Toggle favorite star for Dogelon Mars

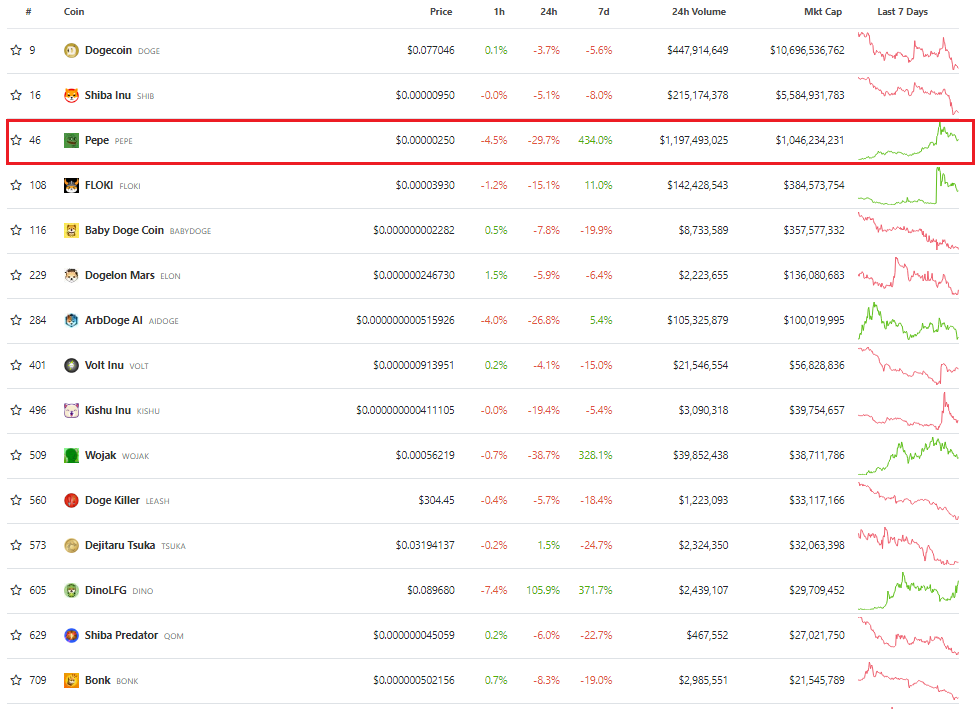point(16,275)
